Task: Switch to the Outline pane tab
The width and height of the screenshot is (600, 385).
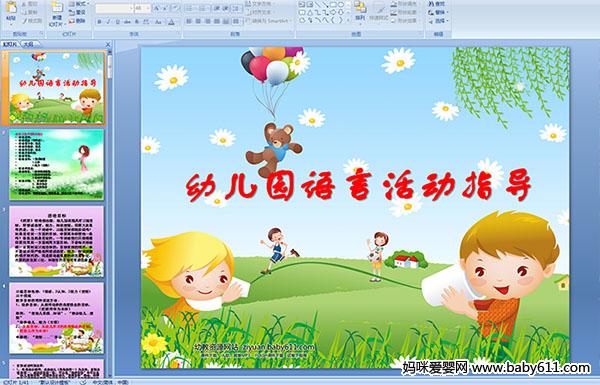Action: pos(28,44)
